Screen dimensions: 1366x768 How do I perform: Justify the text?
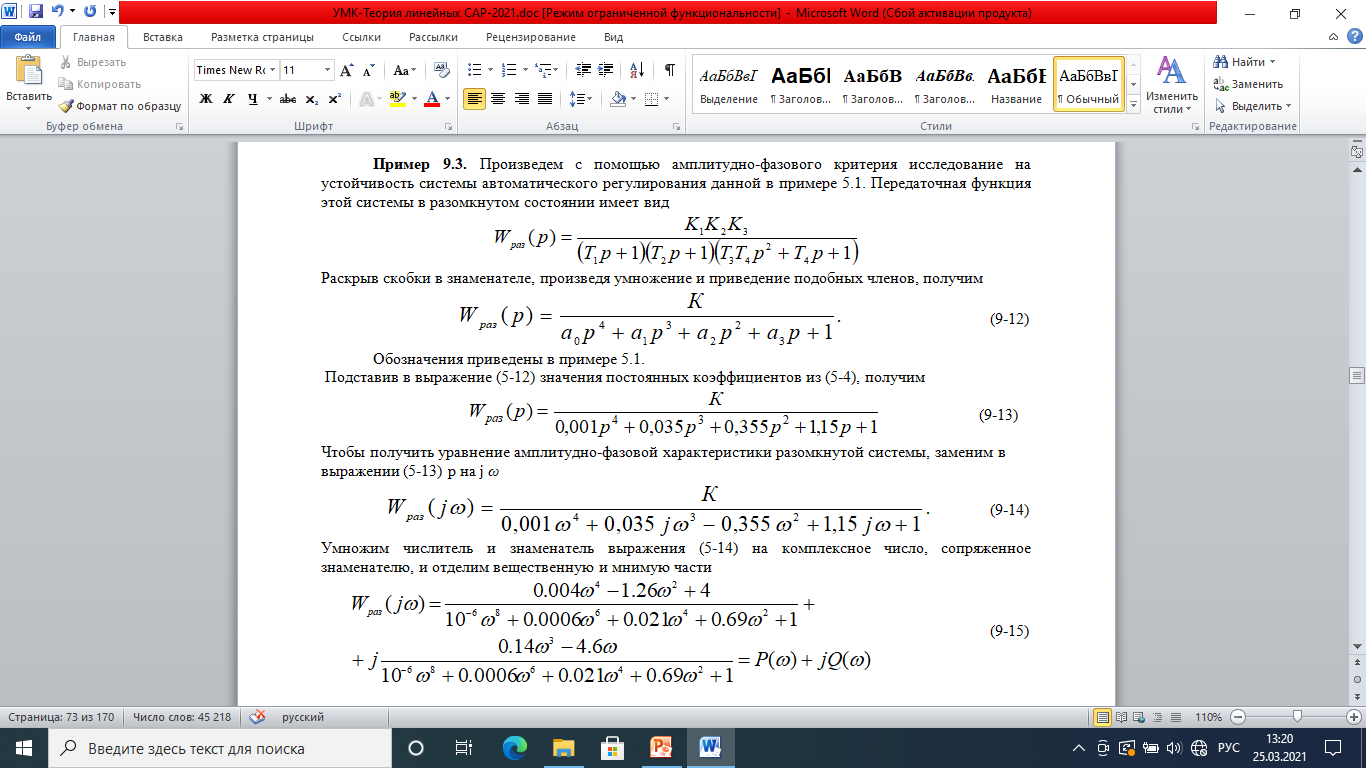pyautogui.click(x=545, y=98)
